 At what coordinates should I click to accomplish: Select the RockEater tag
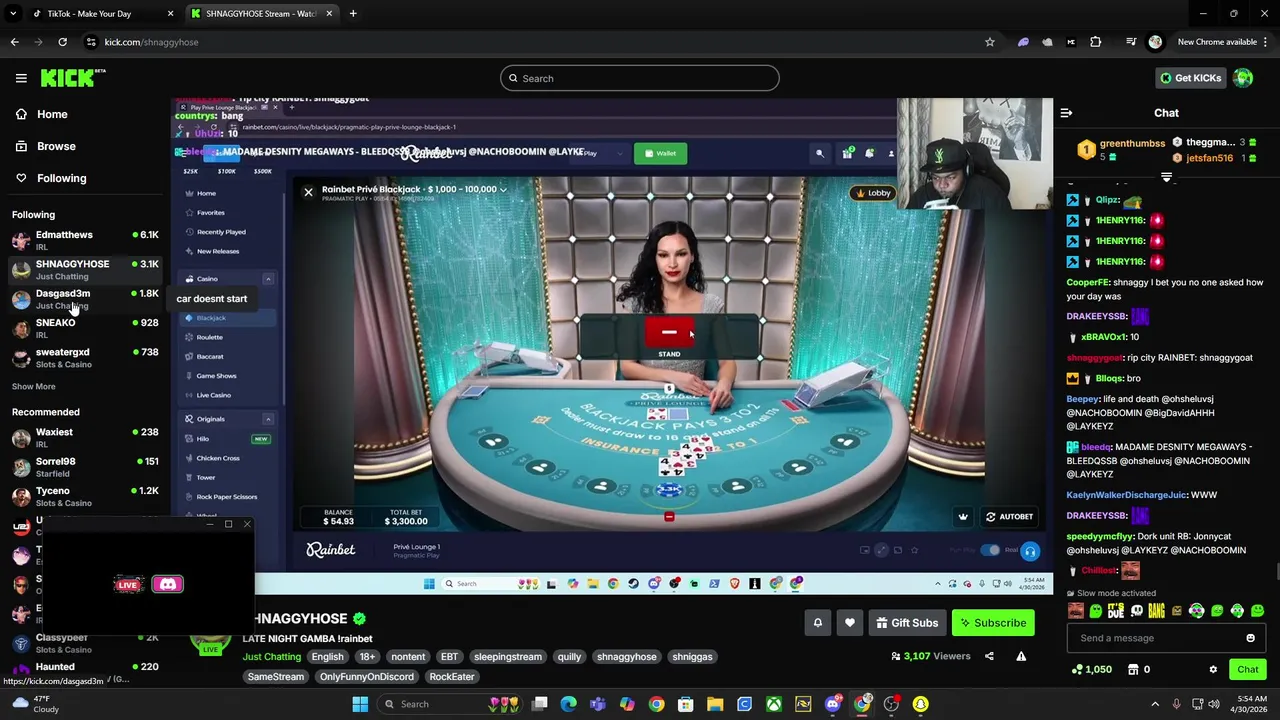pyautogui.click(x=452, y=677)
